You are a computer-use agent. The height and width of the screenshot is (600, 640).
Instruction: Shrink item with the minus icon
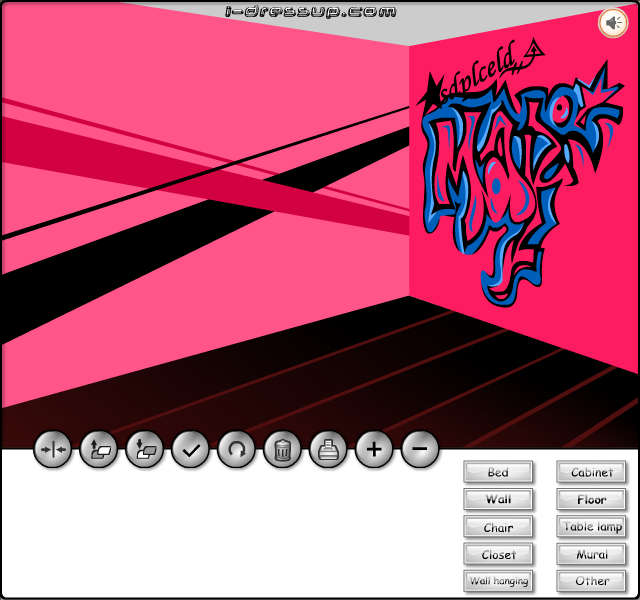[x=420, y=449]
